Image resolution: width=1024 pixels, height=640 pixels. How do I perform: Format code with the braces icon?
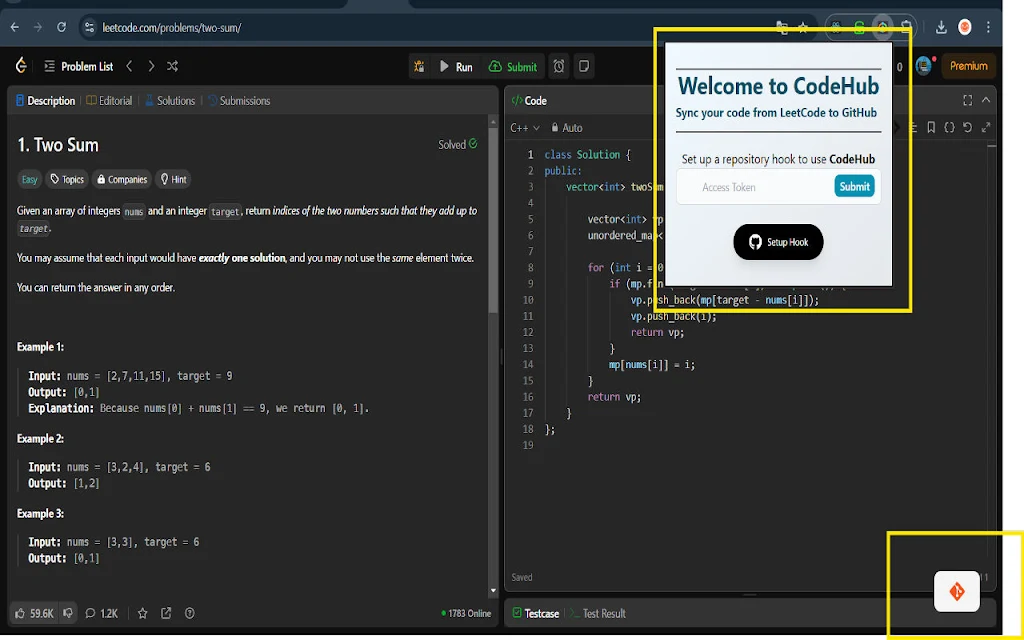click(x=950, y=127)
